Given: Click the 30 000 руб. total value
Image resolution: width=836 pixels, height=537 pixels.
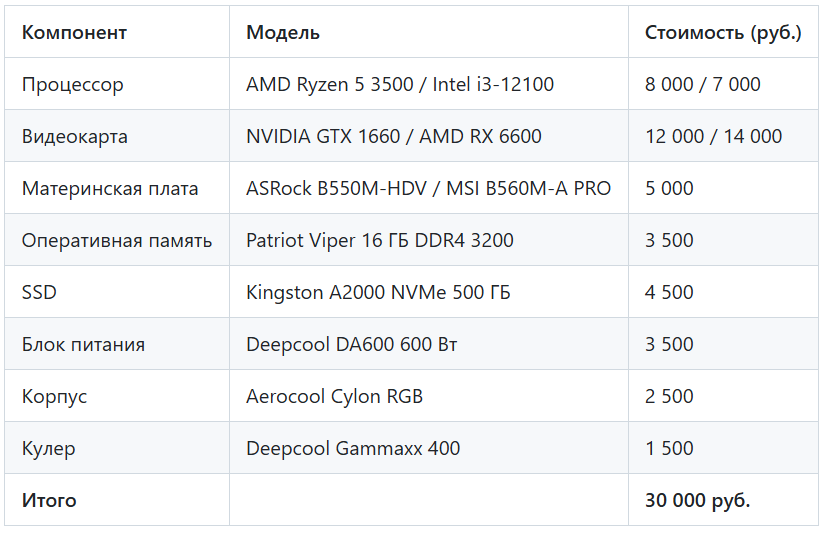Looking at the screenshot, I should pos(697,500).
